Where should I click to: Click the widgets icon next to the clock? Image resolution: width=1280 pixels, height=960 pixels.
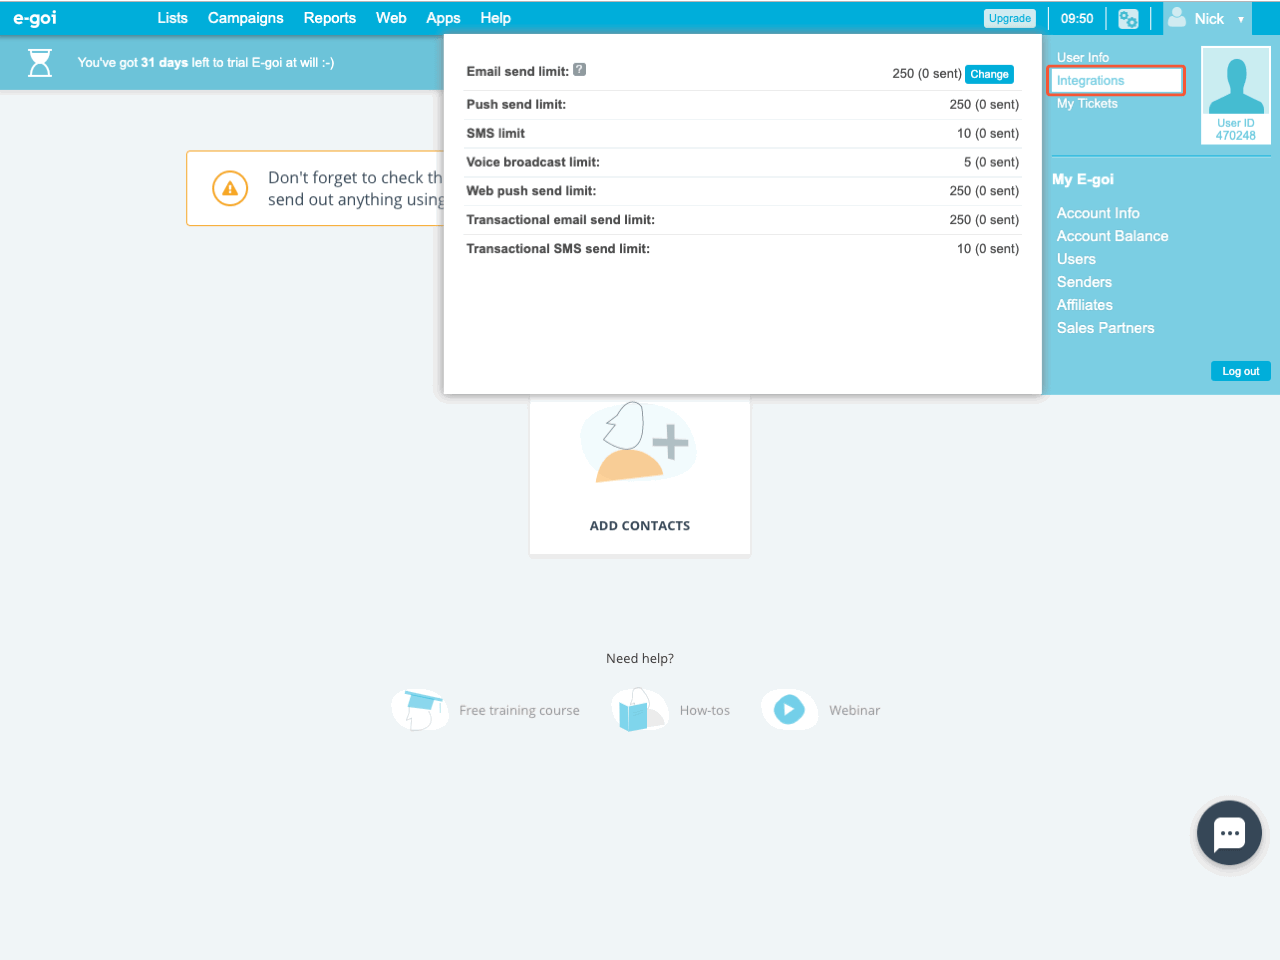coord(1128,19)
